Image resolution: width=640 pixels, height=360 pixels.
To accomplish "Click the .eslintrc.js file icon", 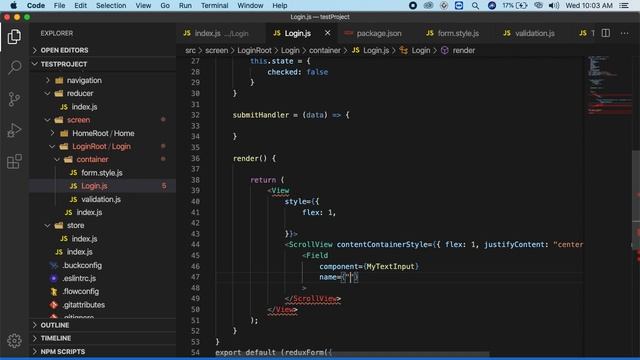I will 53,278.
